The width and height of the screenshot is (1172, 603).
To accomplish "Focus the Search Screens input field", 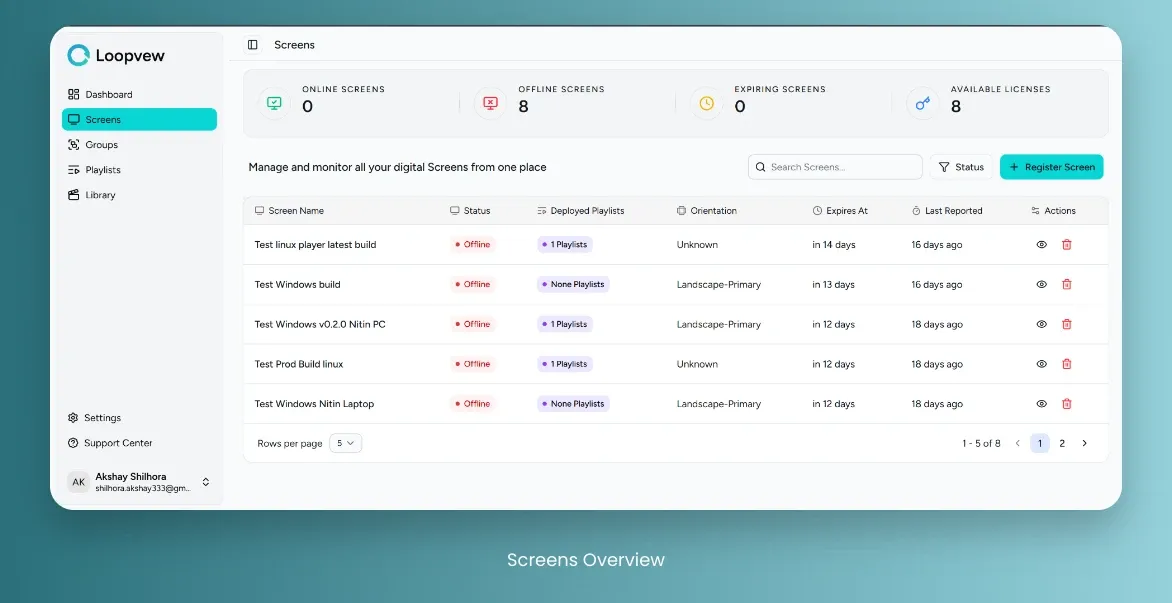I will [835, 167].
